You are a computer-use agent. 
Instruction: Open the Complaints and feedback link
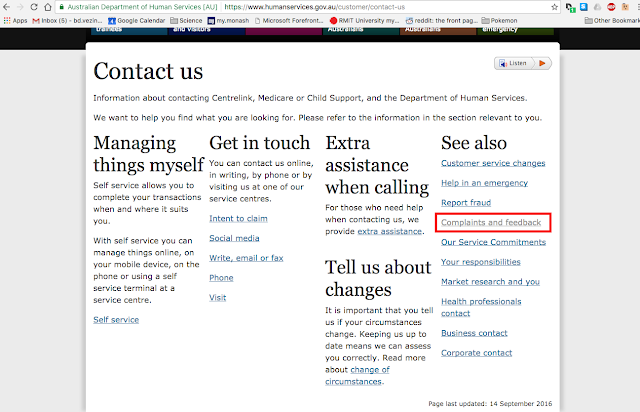(491, 223)
